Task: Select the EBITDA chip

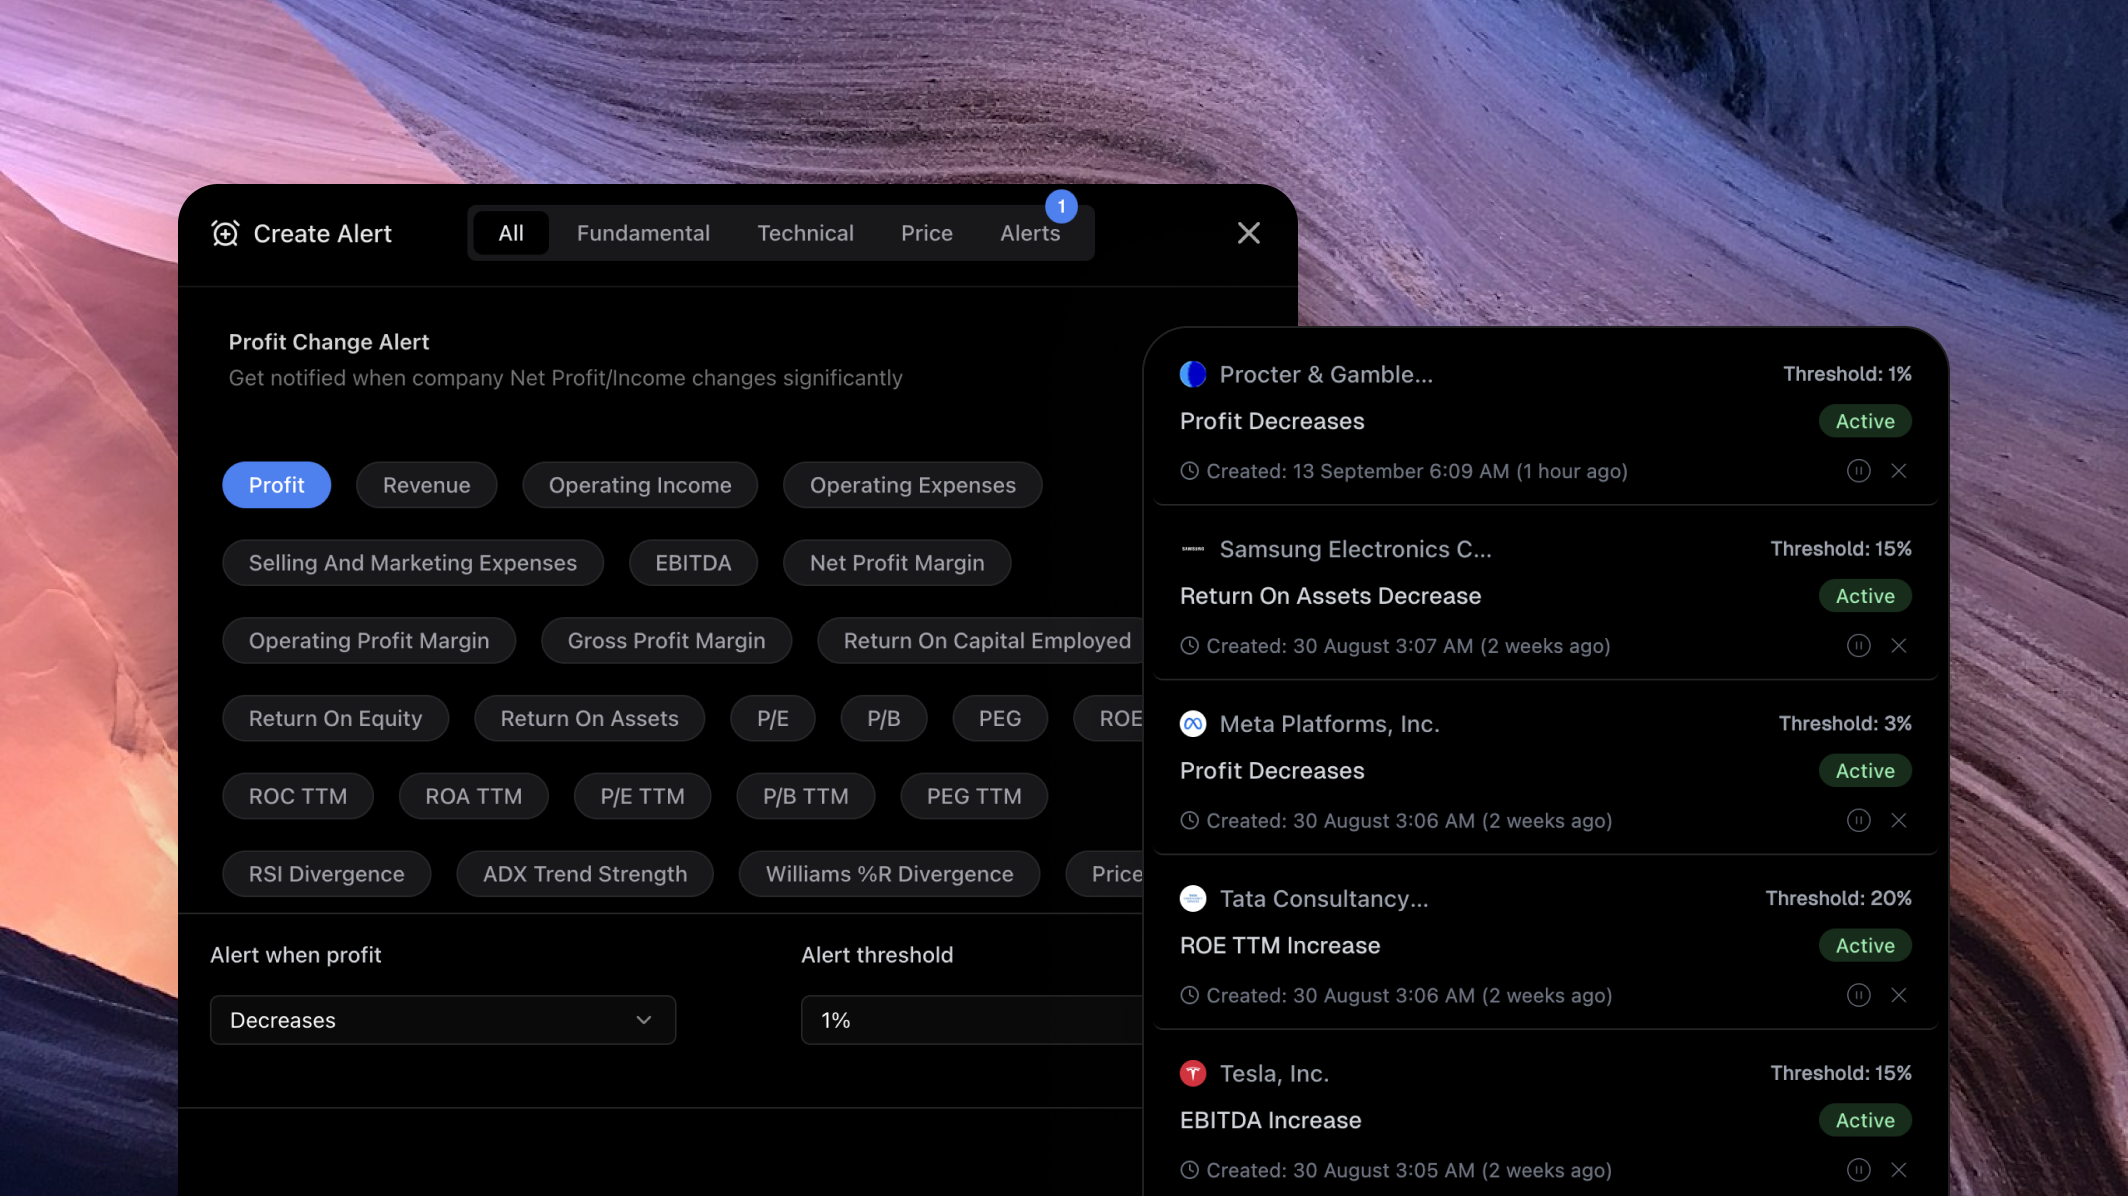Action: point(693,563)
